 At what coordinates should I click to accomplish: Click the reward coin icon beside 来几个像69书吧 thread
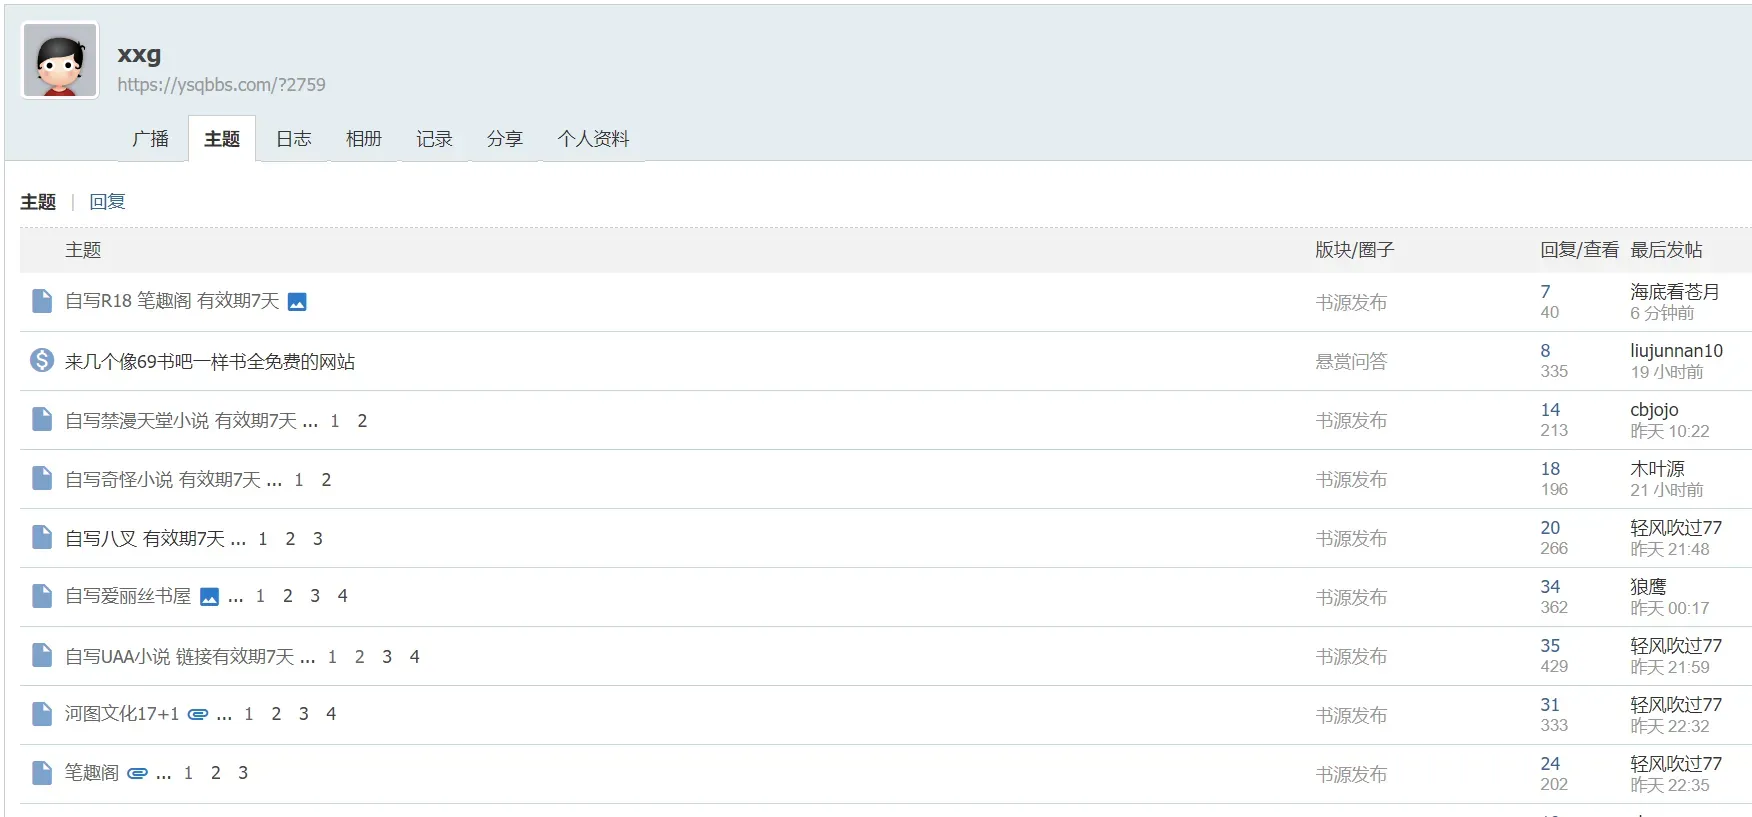42,360
